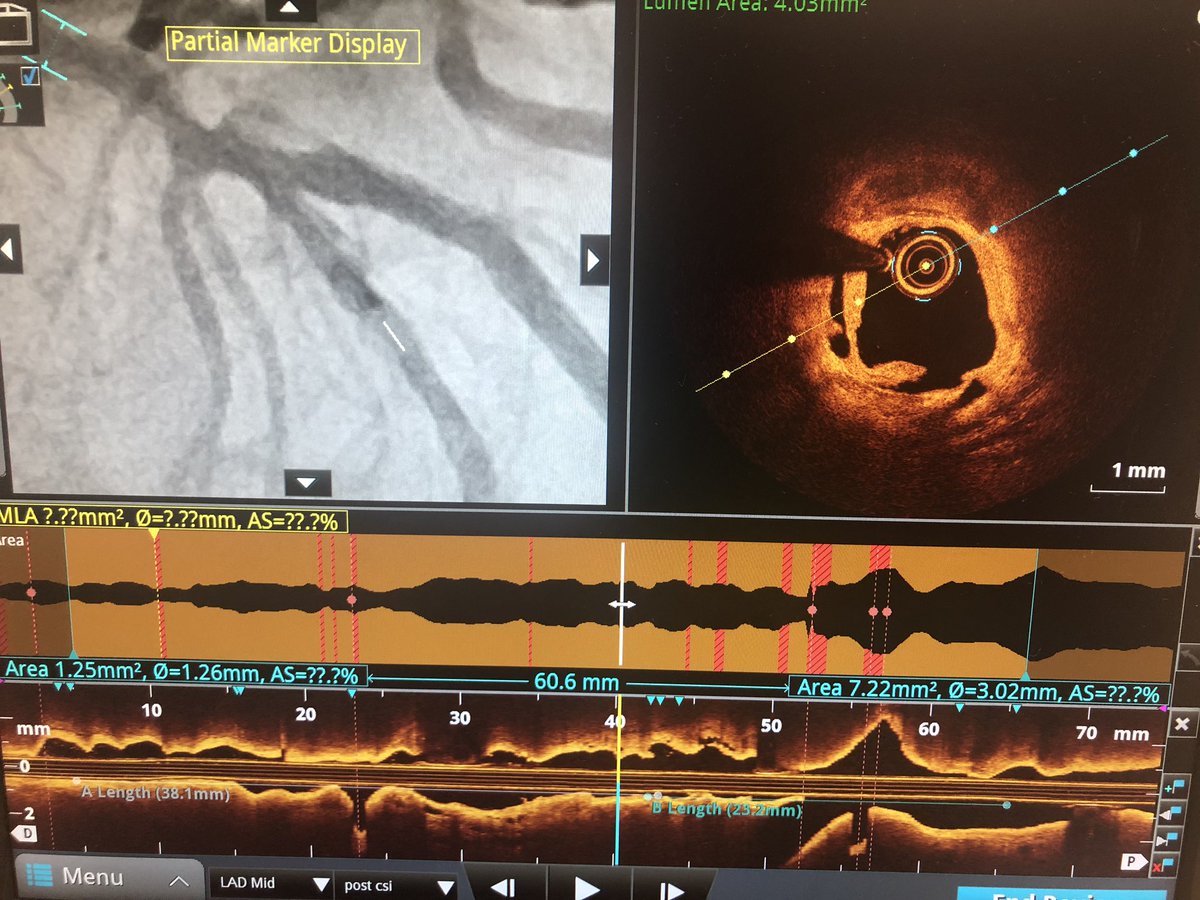Click the D marker on the longitudinal ruler
Screen dimensions: 1200x900
click(x=25, y=833)
